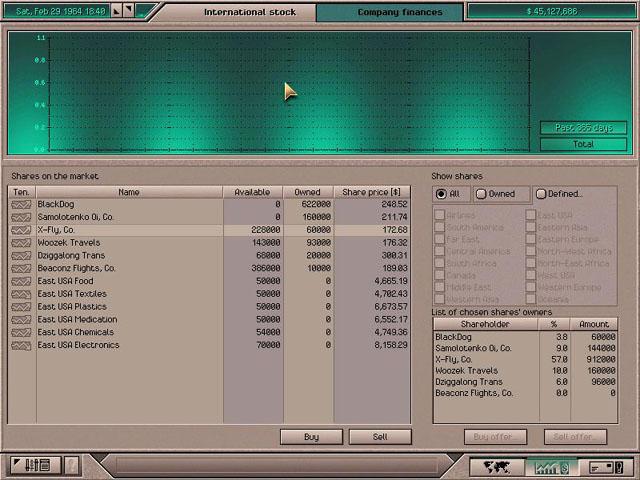Click the trend icon beside Woozek Travels
Image resolution: width=640 pixels, height=480 pixels.
[x=21, y=243]
